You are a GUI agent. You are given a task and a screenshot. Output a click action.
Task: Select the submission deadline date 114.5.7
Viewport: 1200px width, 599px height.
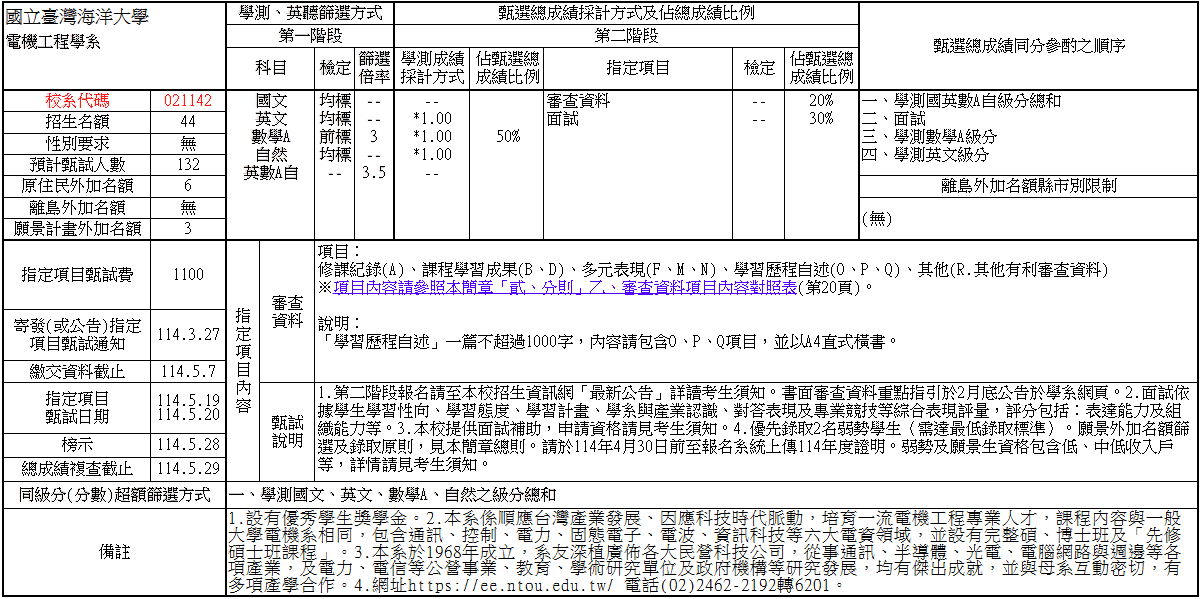click(188, 372)
